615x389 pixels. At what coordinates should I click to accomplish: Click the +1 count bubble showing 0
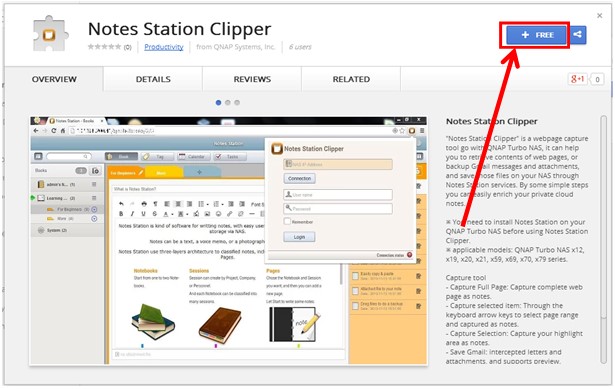tap(597, 80)
